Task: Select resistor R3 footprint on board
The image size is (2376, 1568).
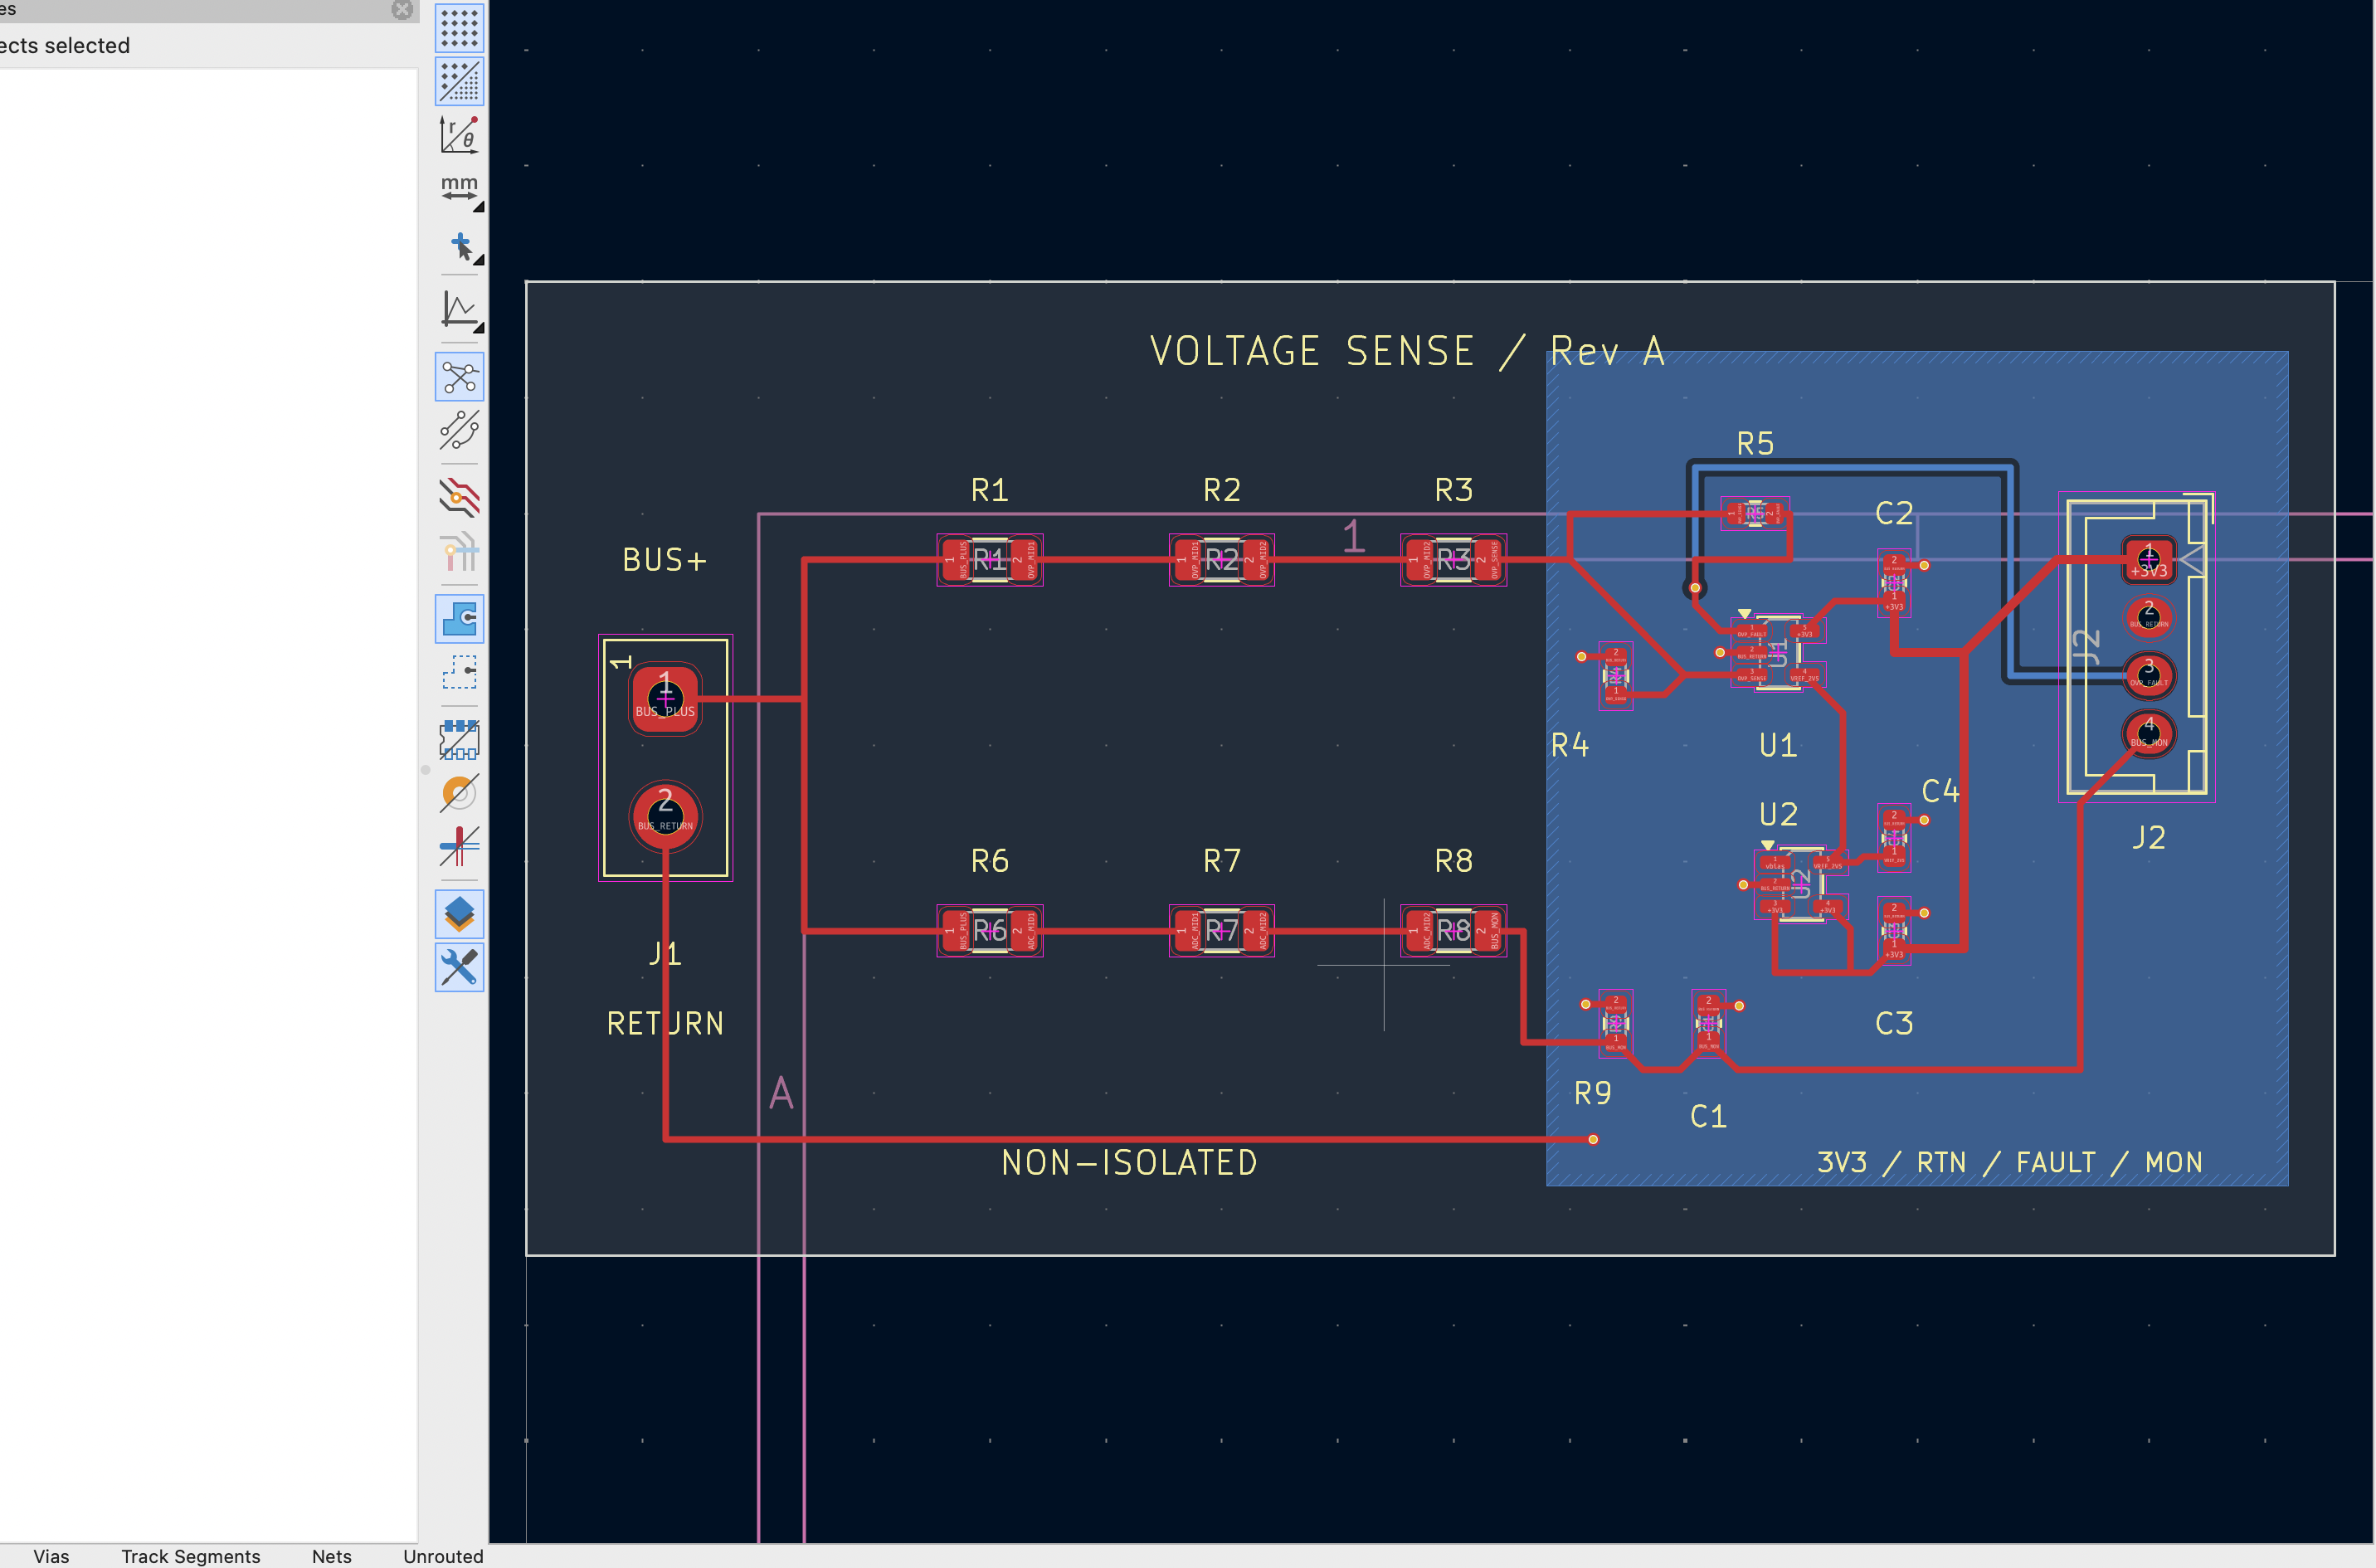Action: click(x=1453, y=559)
